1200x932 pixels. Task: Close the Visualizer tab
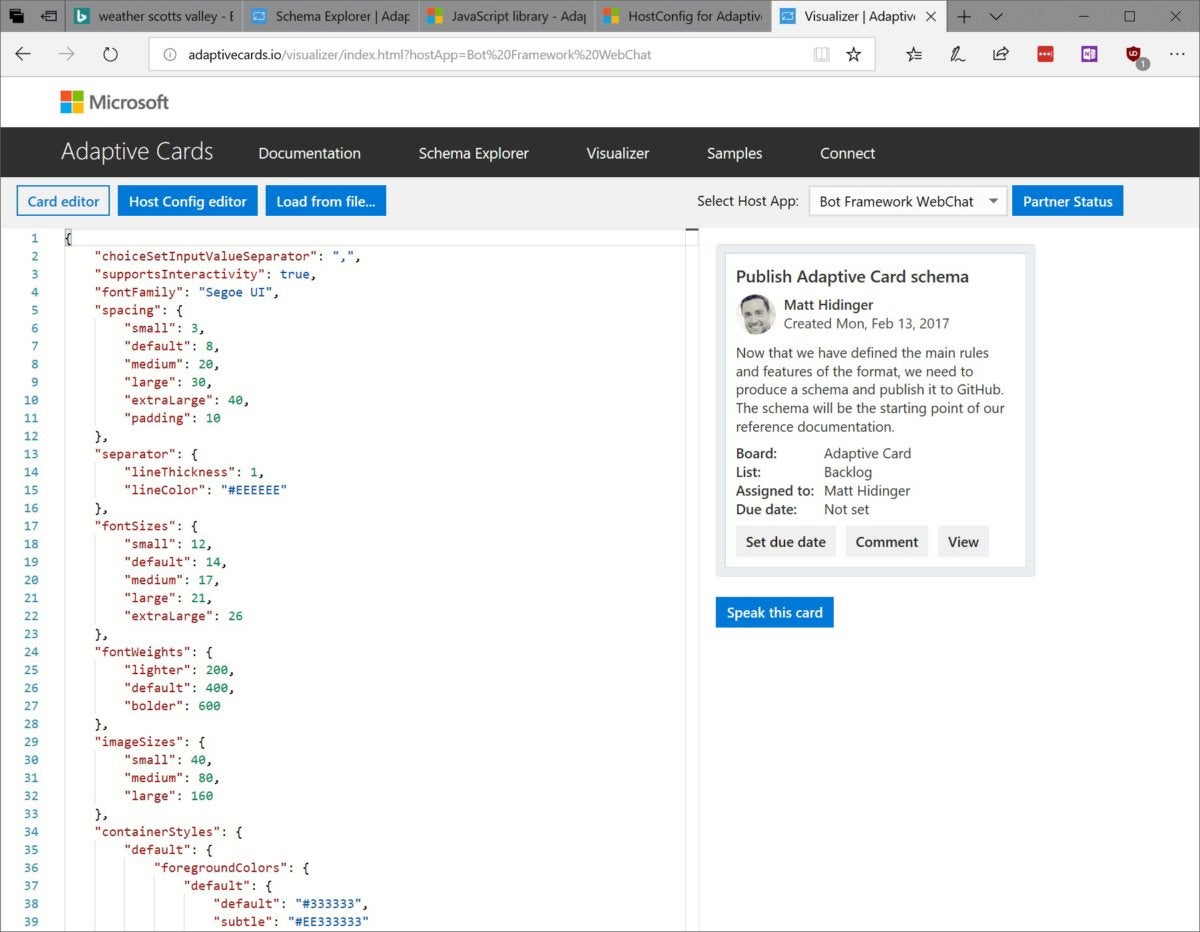coord(929,16)
